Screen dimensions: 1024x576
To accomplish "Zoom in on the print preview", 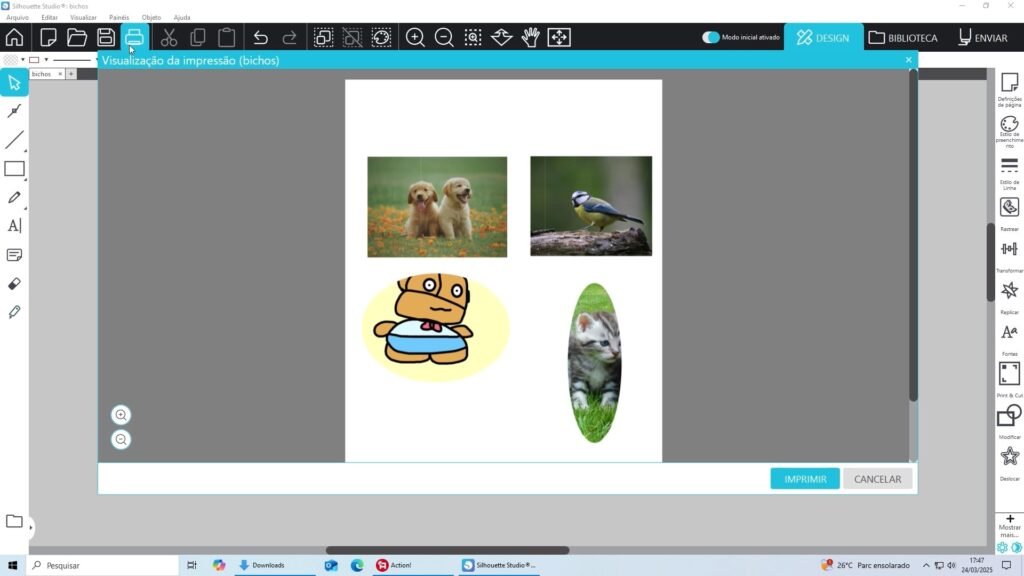I will (121, 415).
